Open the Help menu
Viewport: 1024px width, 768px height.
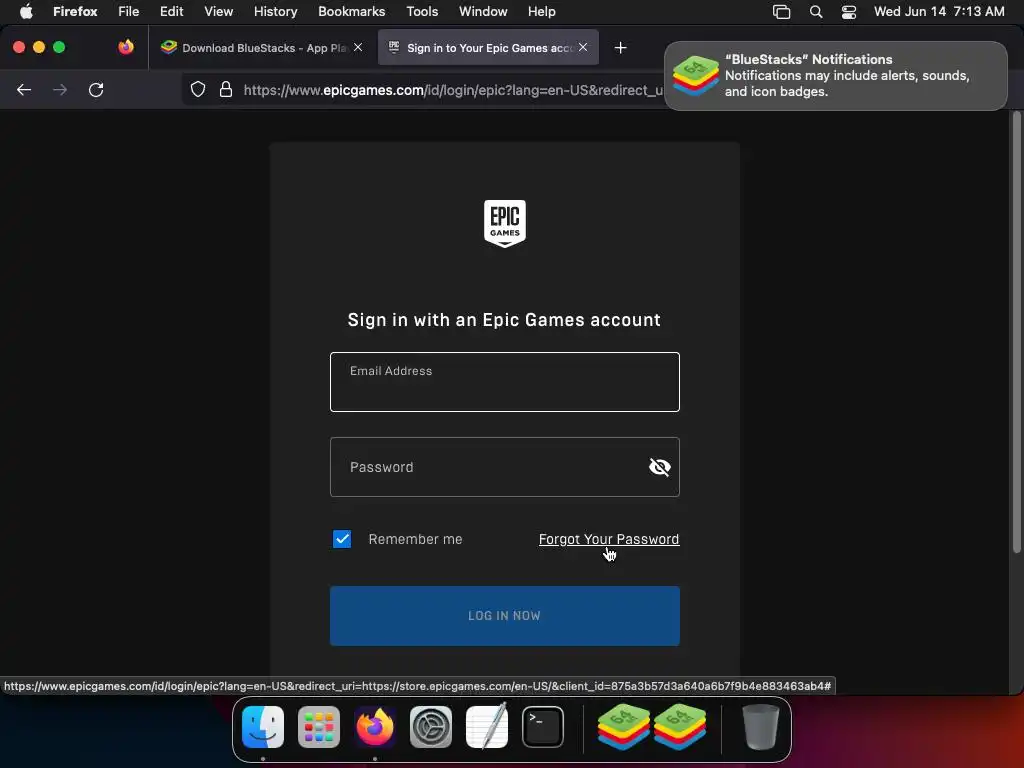tap(541, 11)
